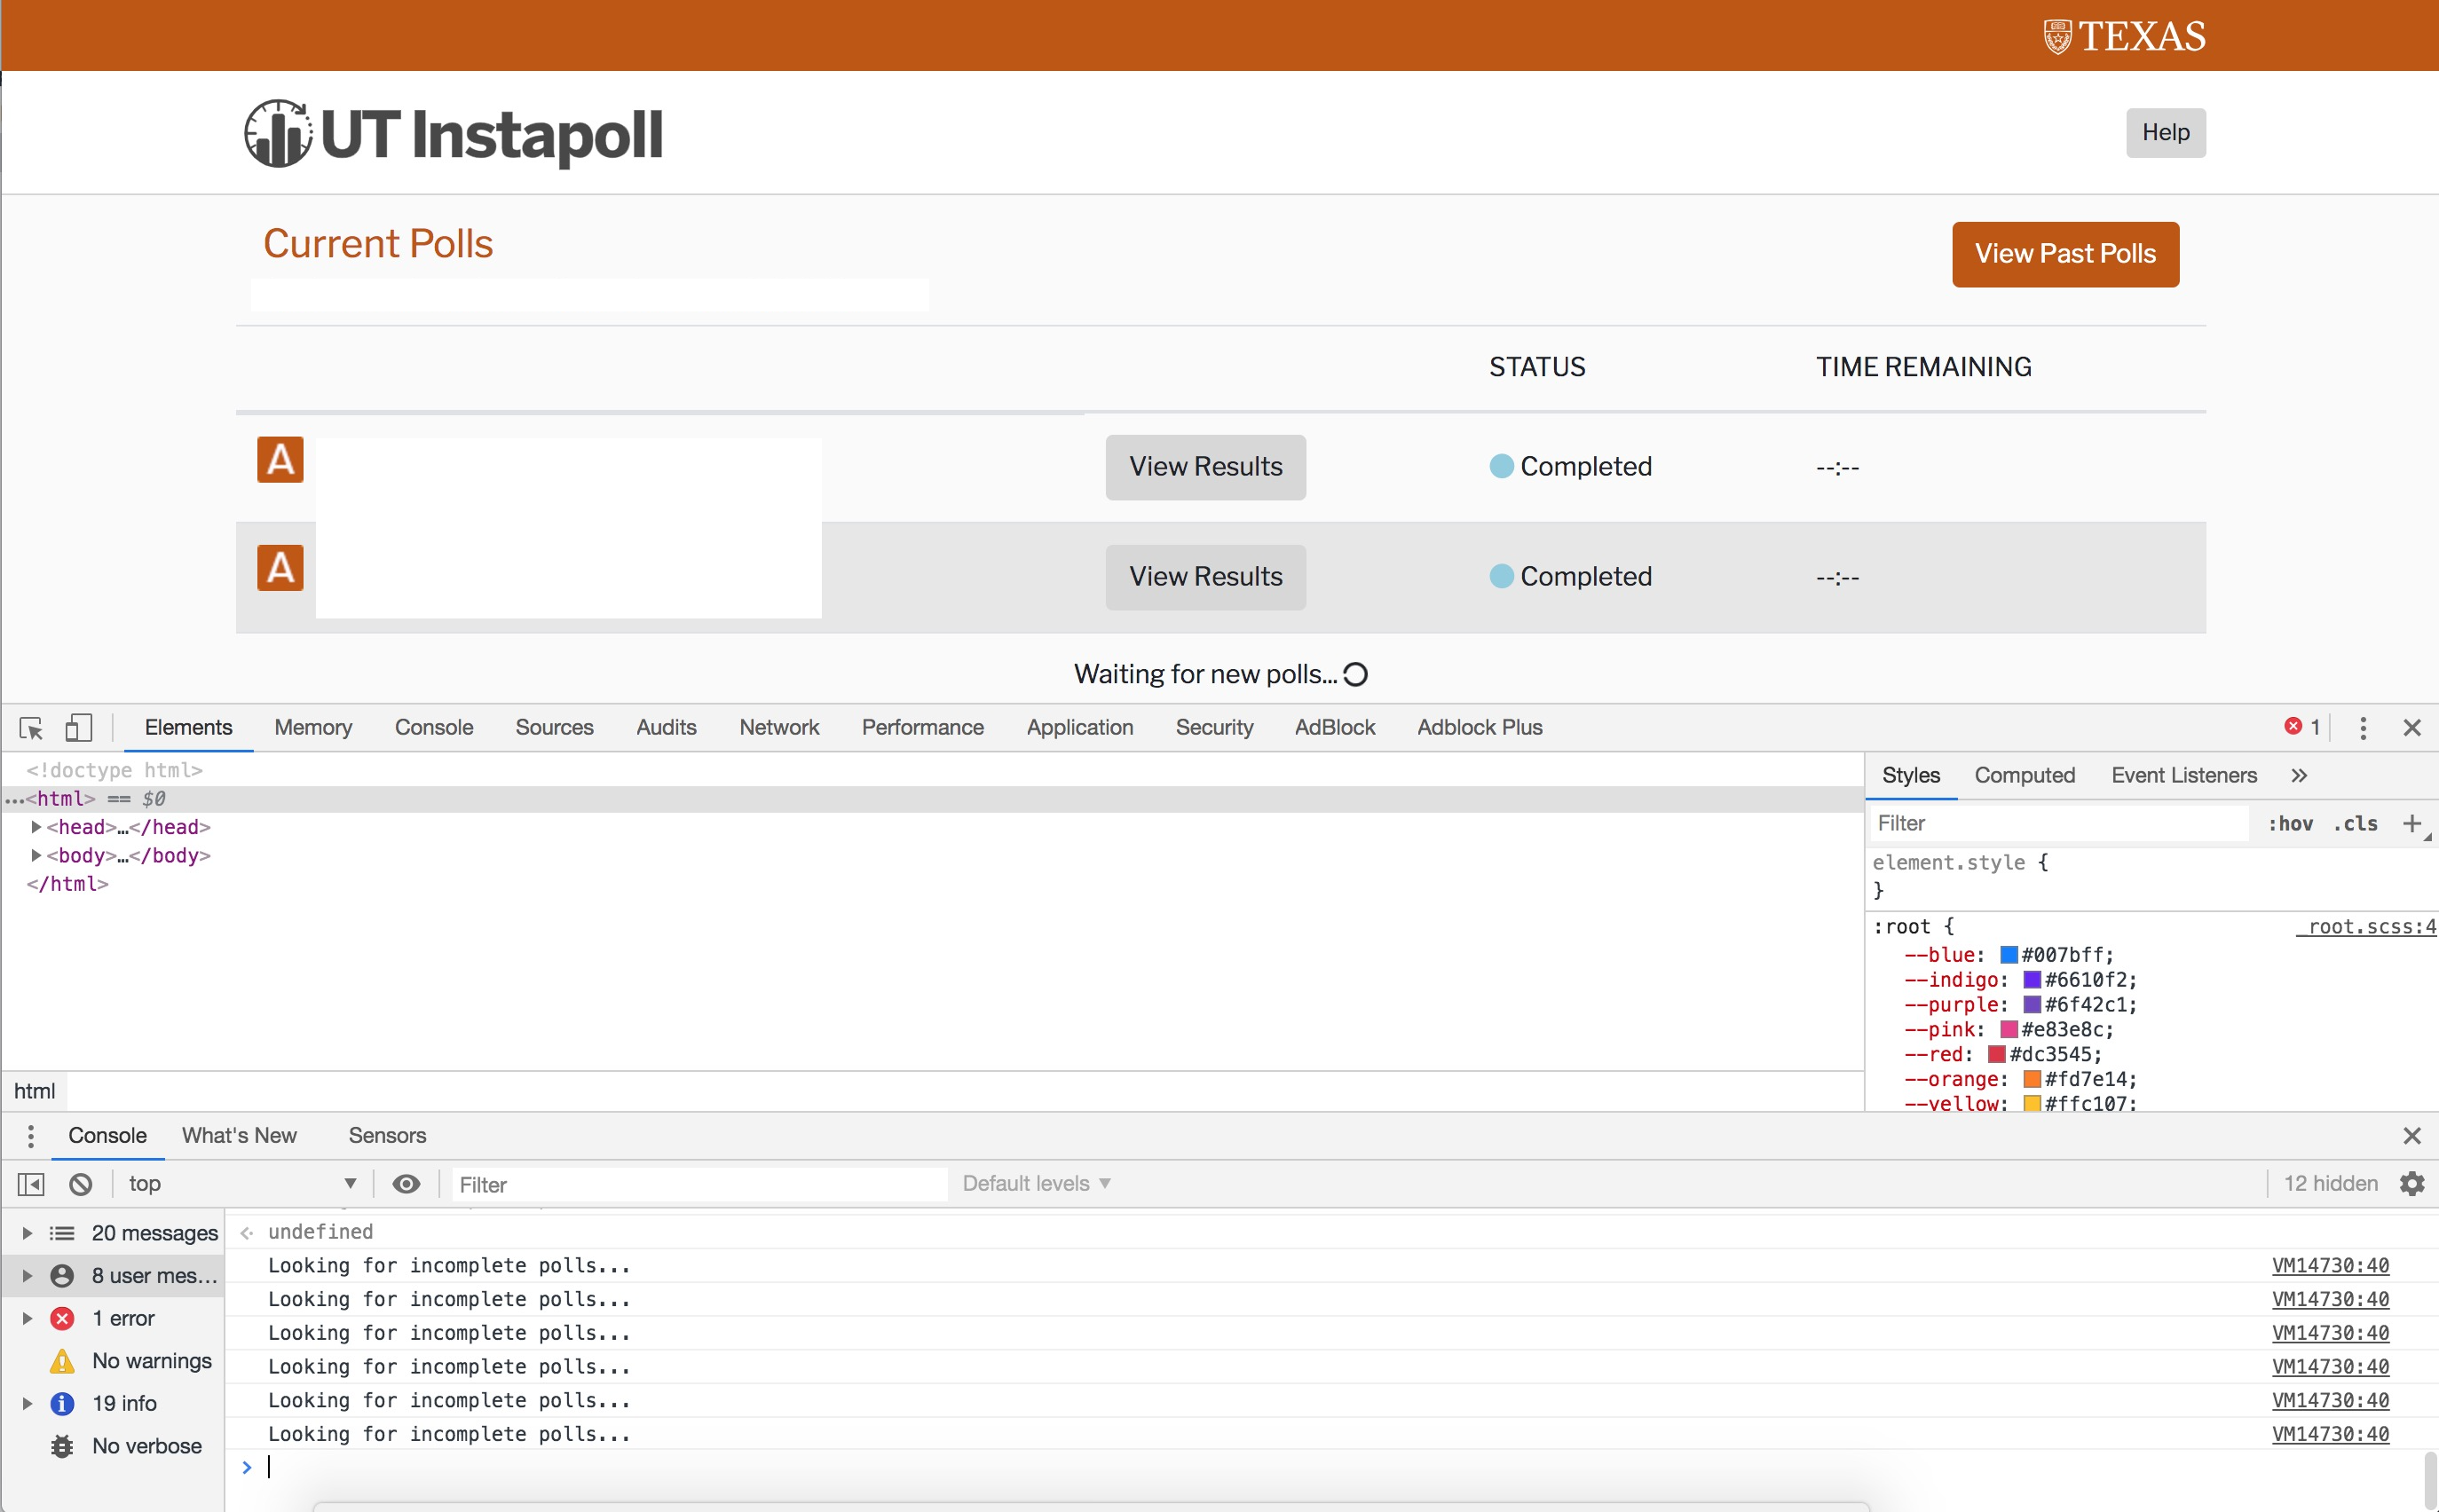Image resolution: width=2439 pixels, height=1512 pixels.
Task: Click View Results for the second poll
Action: (1205, 577)
